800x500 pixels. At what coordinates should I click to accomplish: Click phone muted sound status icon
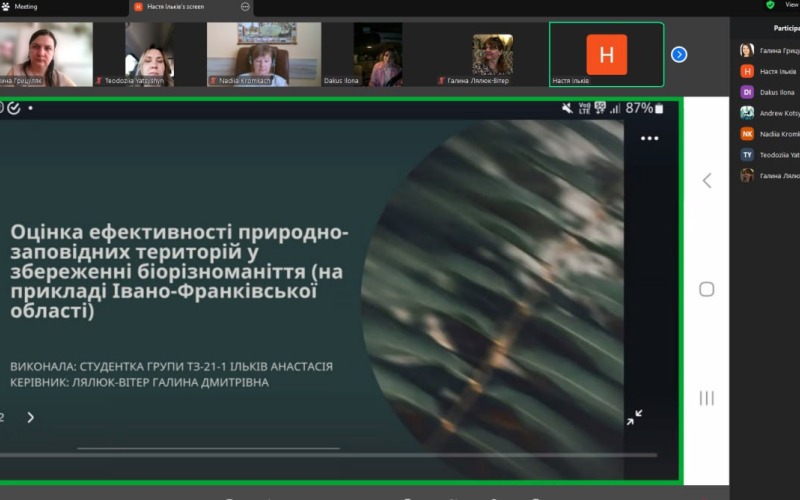coord(567,108)
